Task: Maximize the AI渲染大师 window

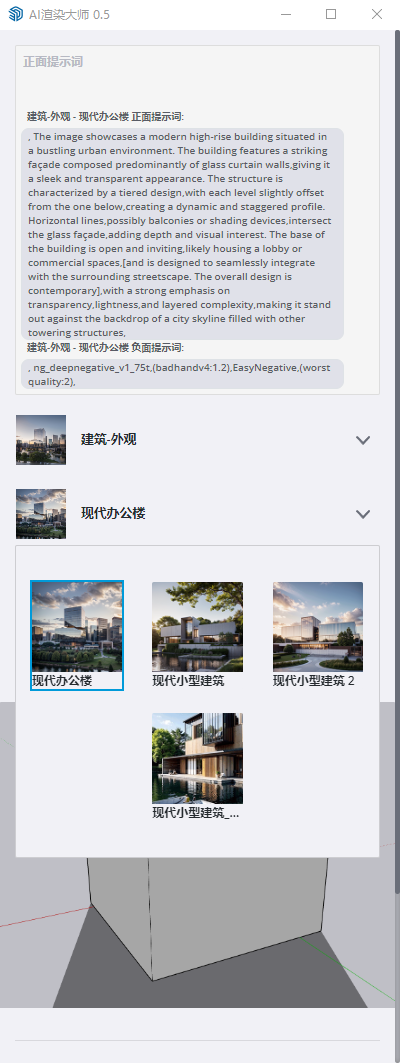Action: 331,14
